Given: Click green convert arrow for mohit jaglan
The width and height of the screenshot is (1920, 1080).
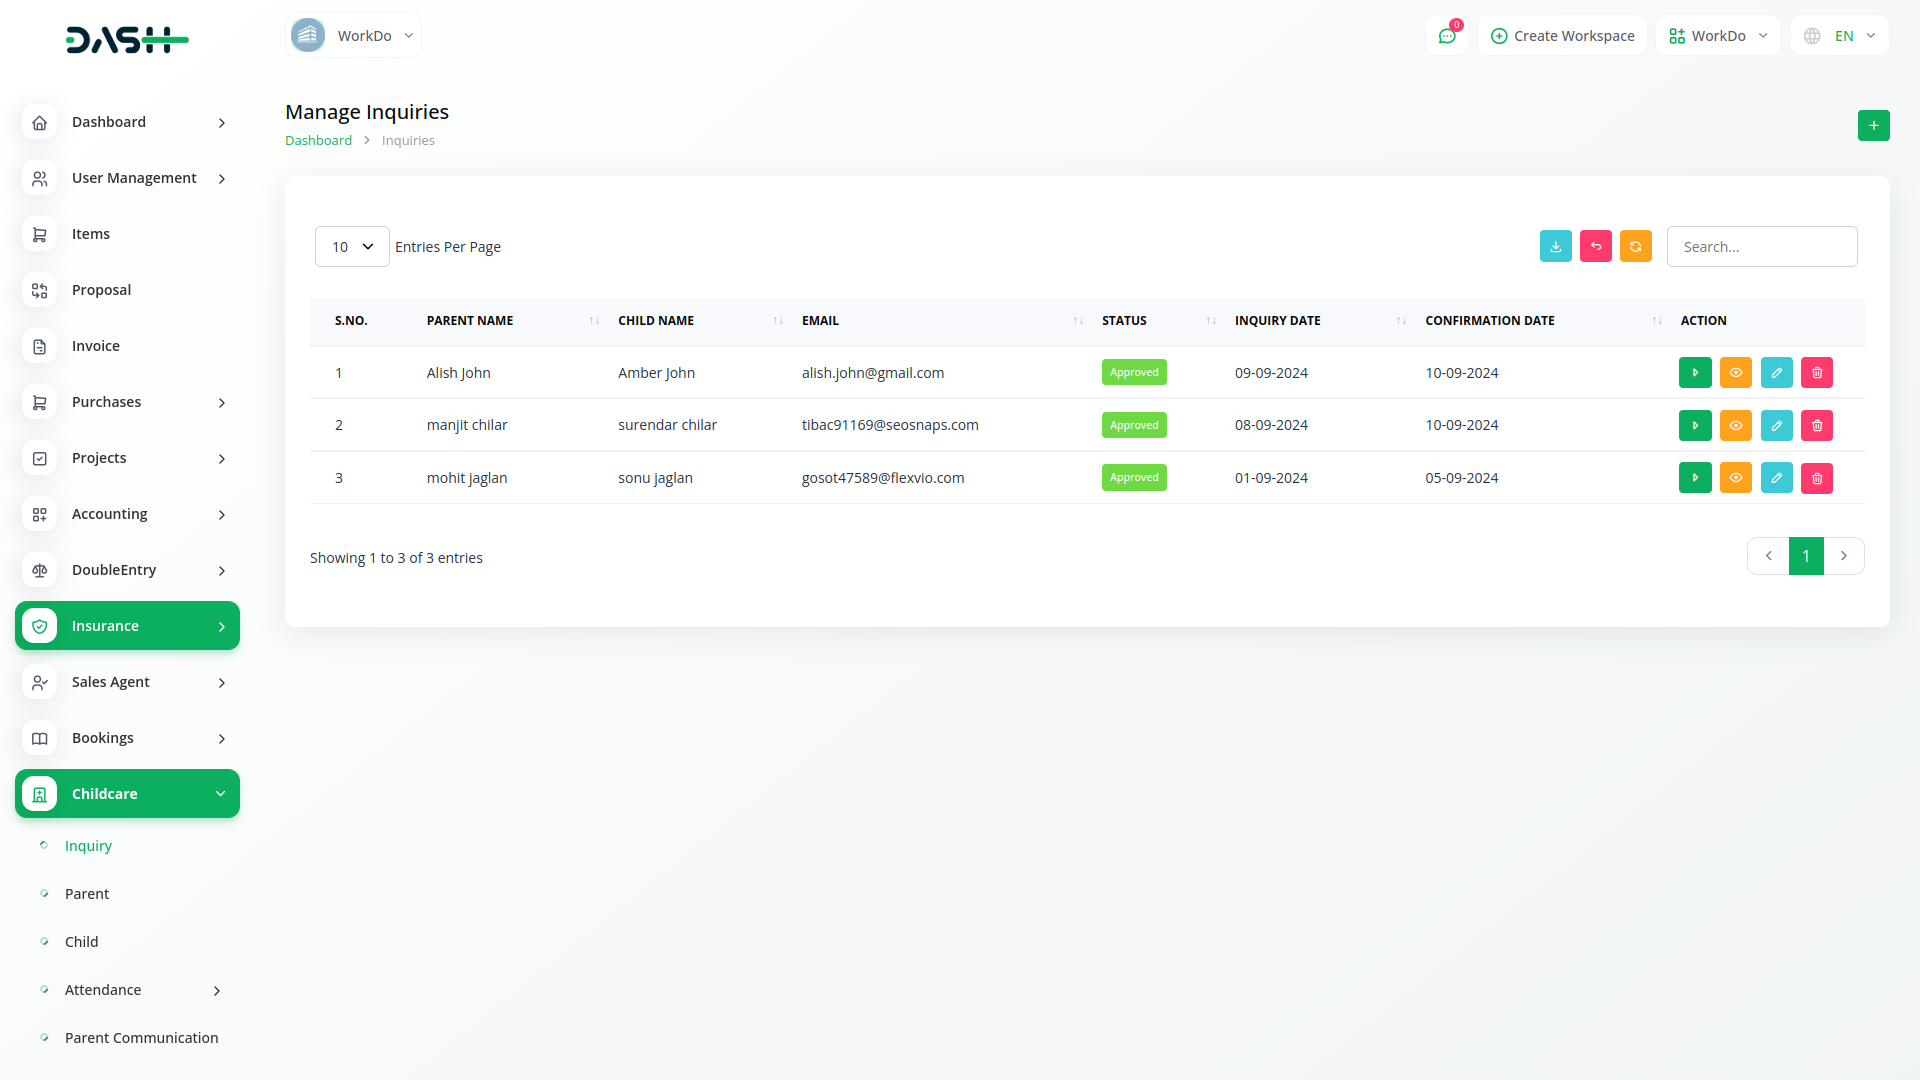Looking at the screenshot, I should [1694, 478].
